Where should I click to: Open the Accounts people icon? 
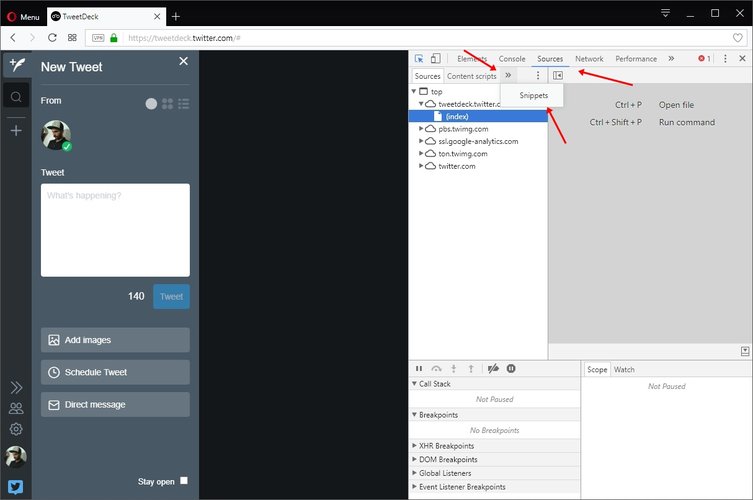pyautogui.click(x=16, y=408)
